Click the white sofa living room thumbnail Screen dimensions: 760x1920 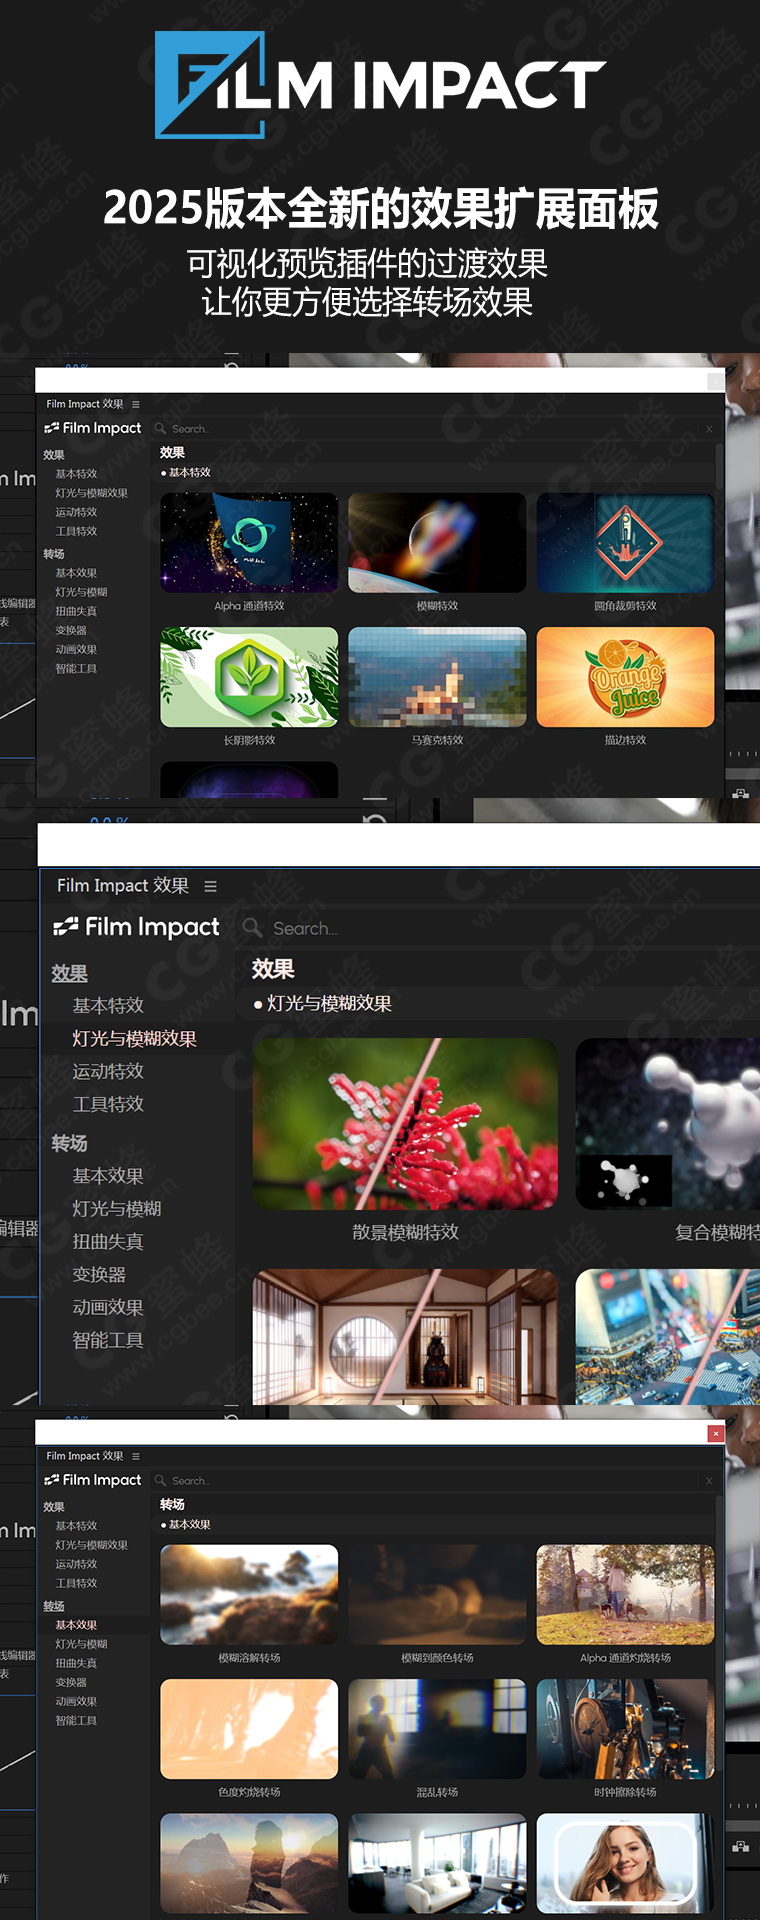[x=437, y=1863]
